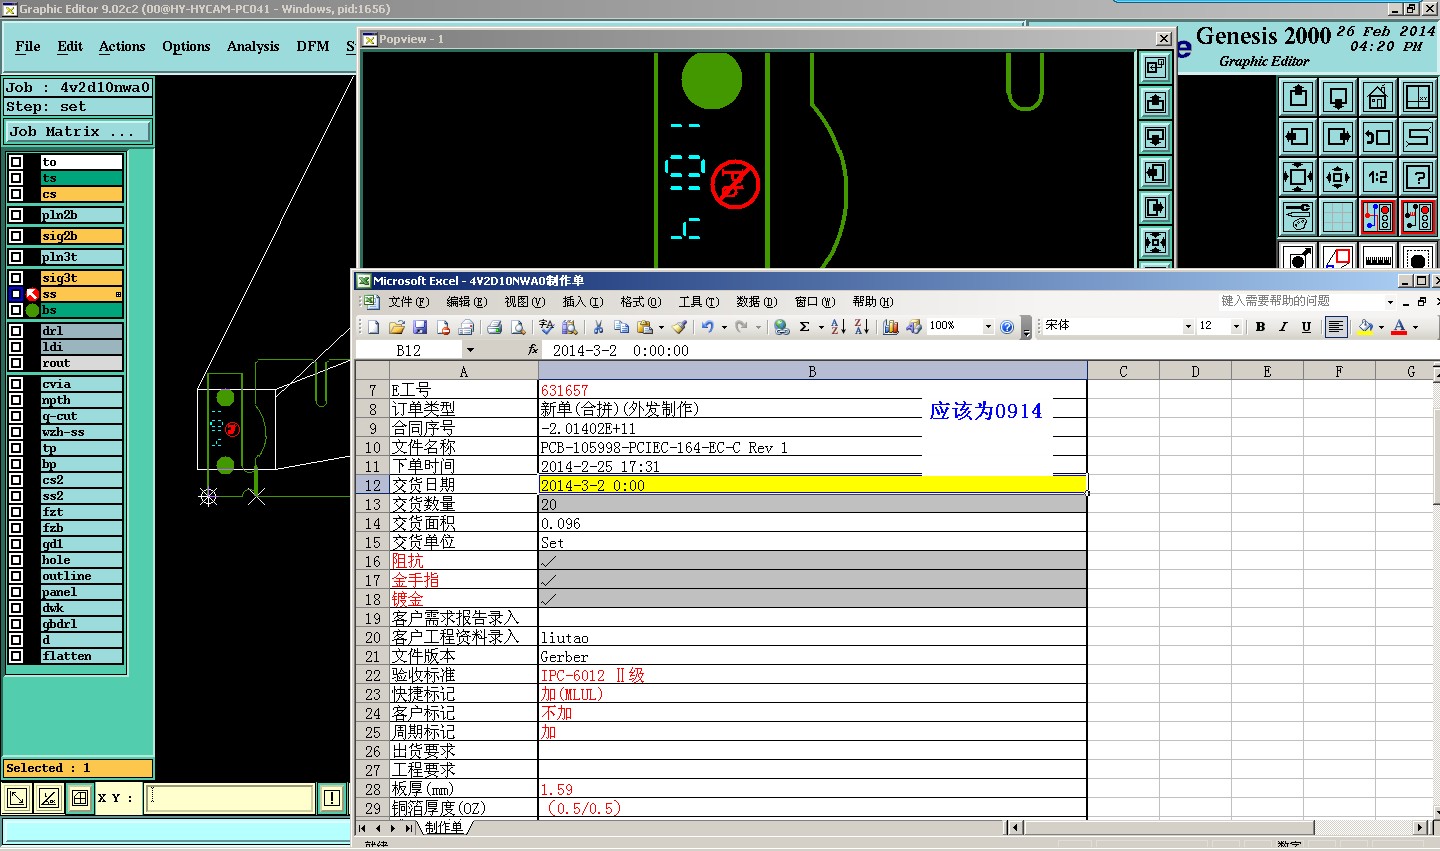Click the font color red A swatch
Viewport: 1440px width, 851px height.
1399,327
